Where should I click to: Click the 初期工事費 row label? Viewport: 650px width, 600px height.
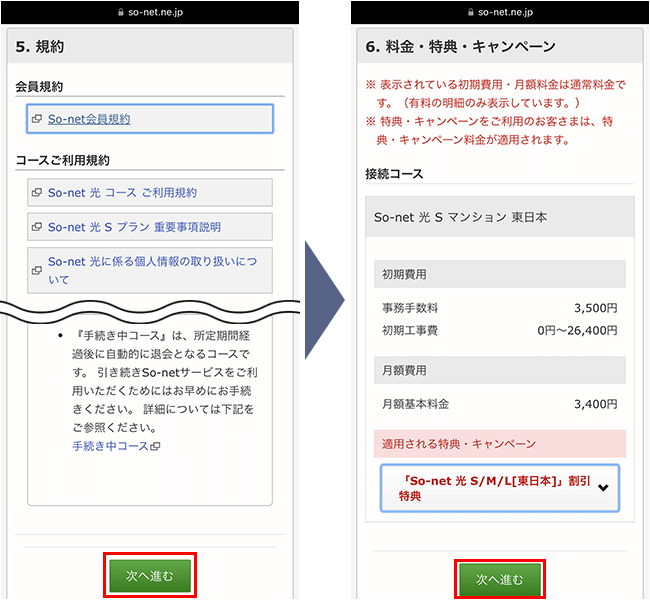point(410,330)
